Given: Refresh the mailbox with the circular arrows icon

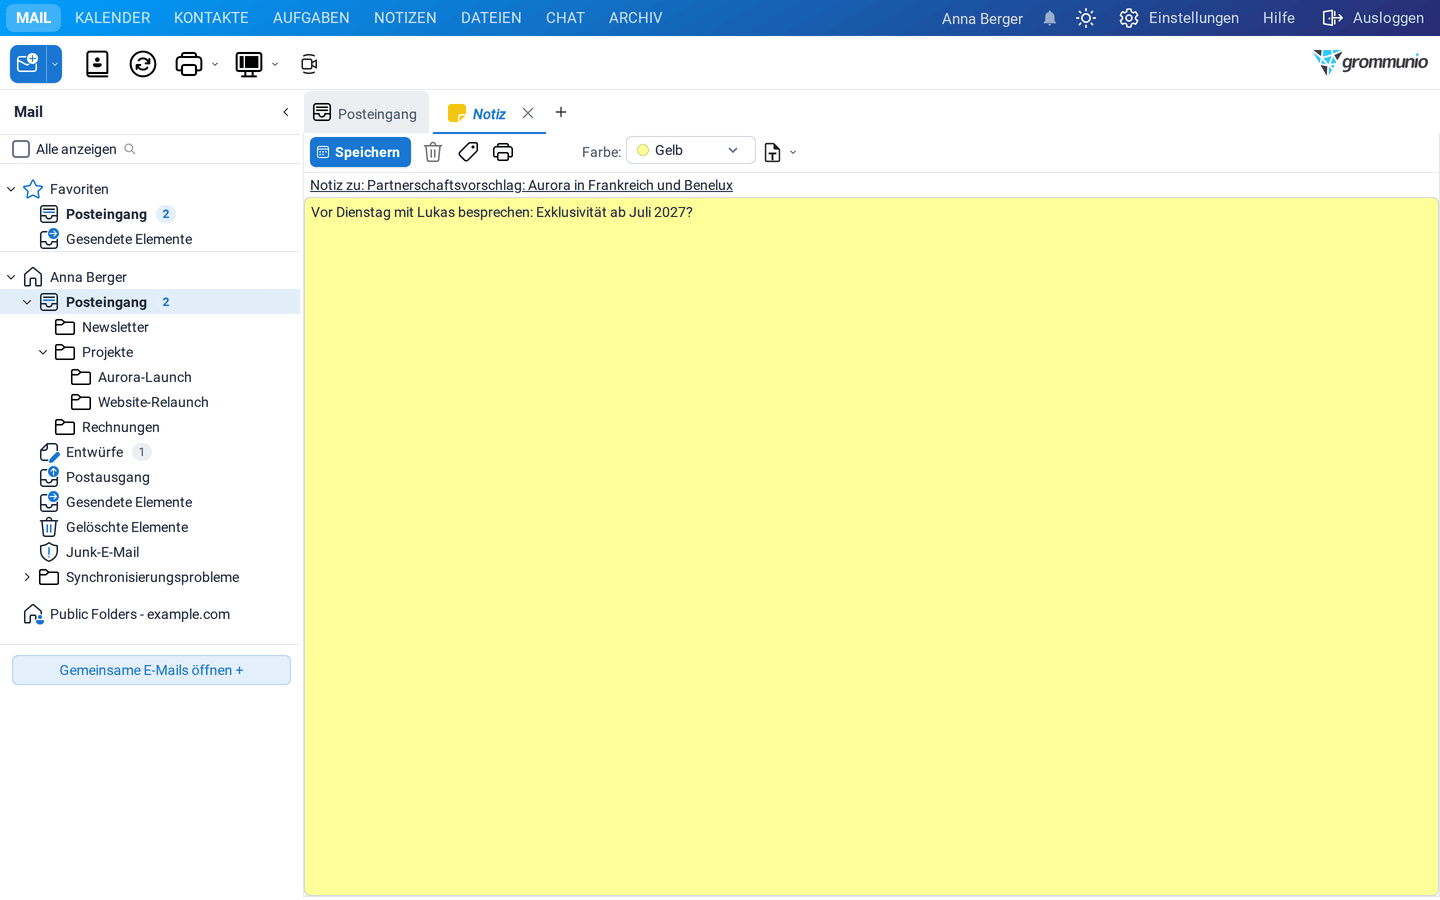Looking at the screenshot, I should (x=143, y=64).
